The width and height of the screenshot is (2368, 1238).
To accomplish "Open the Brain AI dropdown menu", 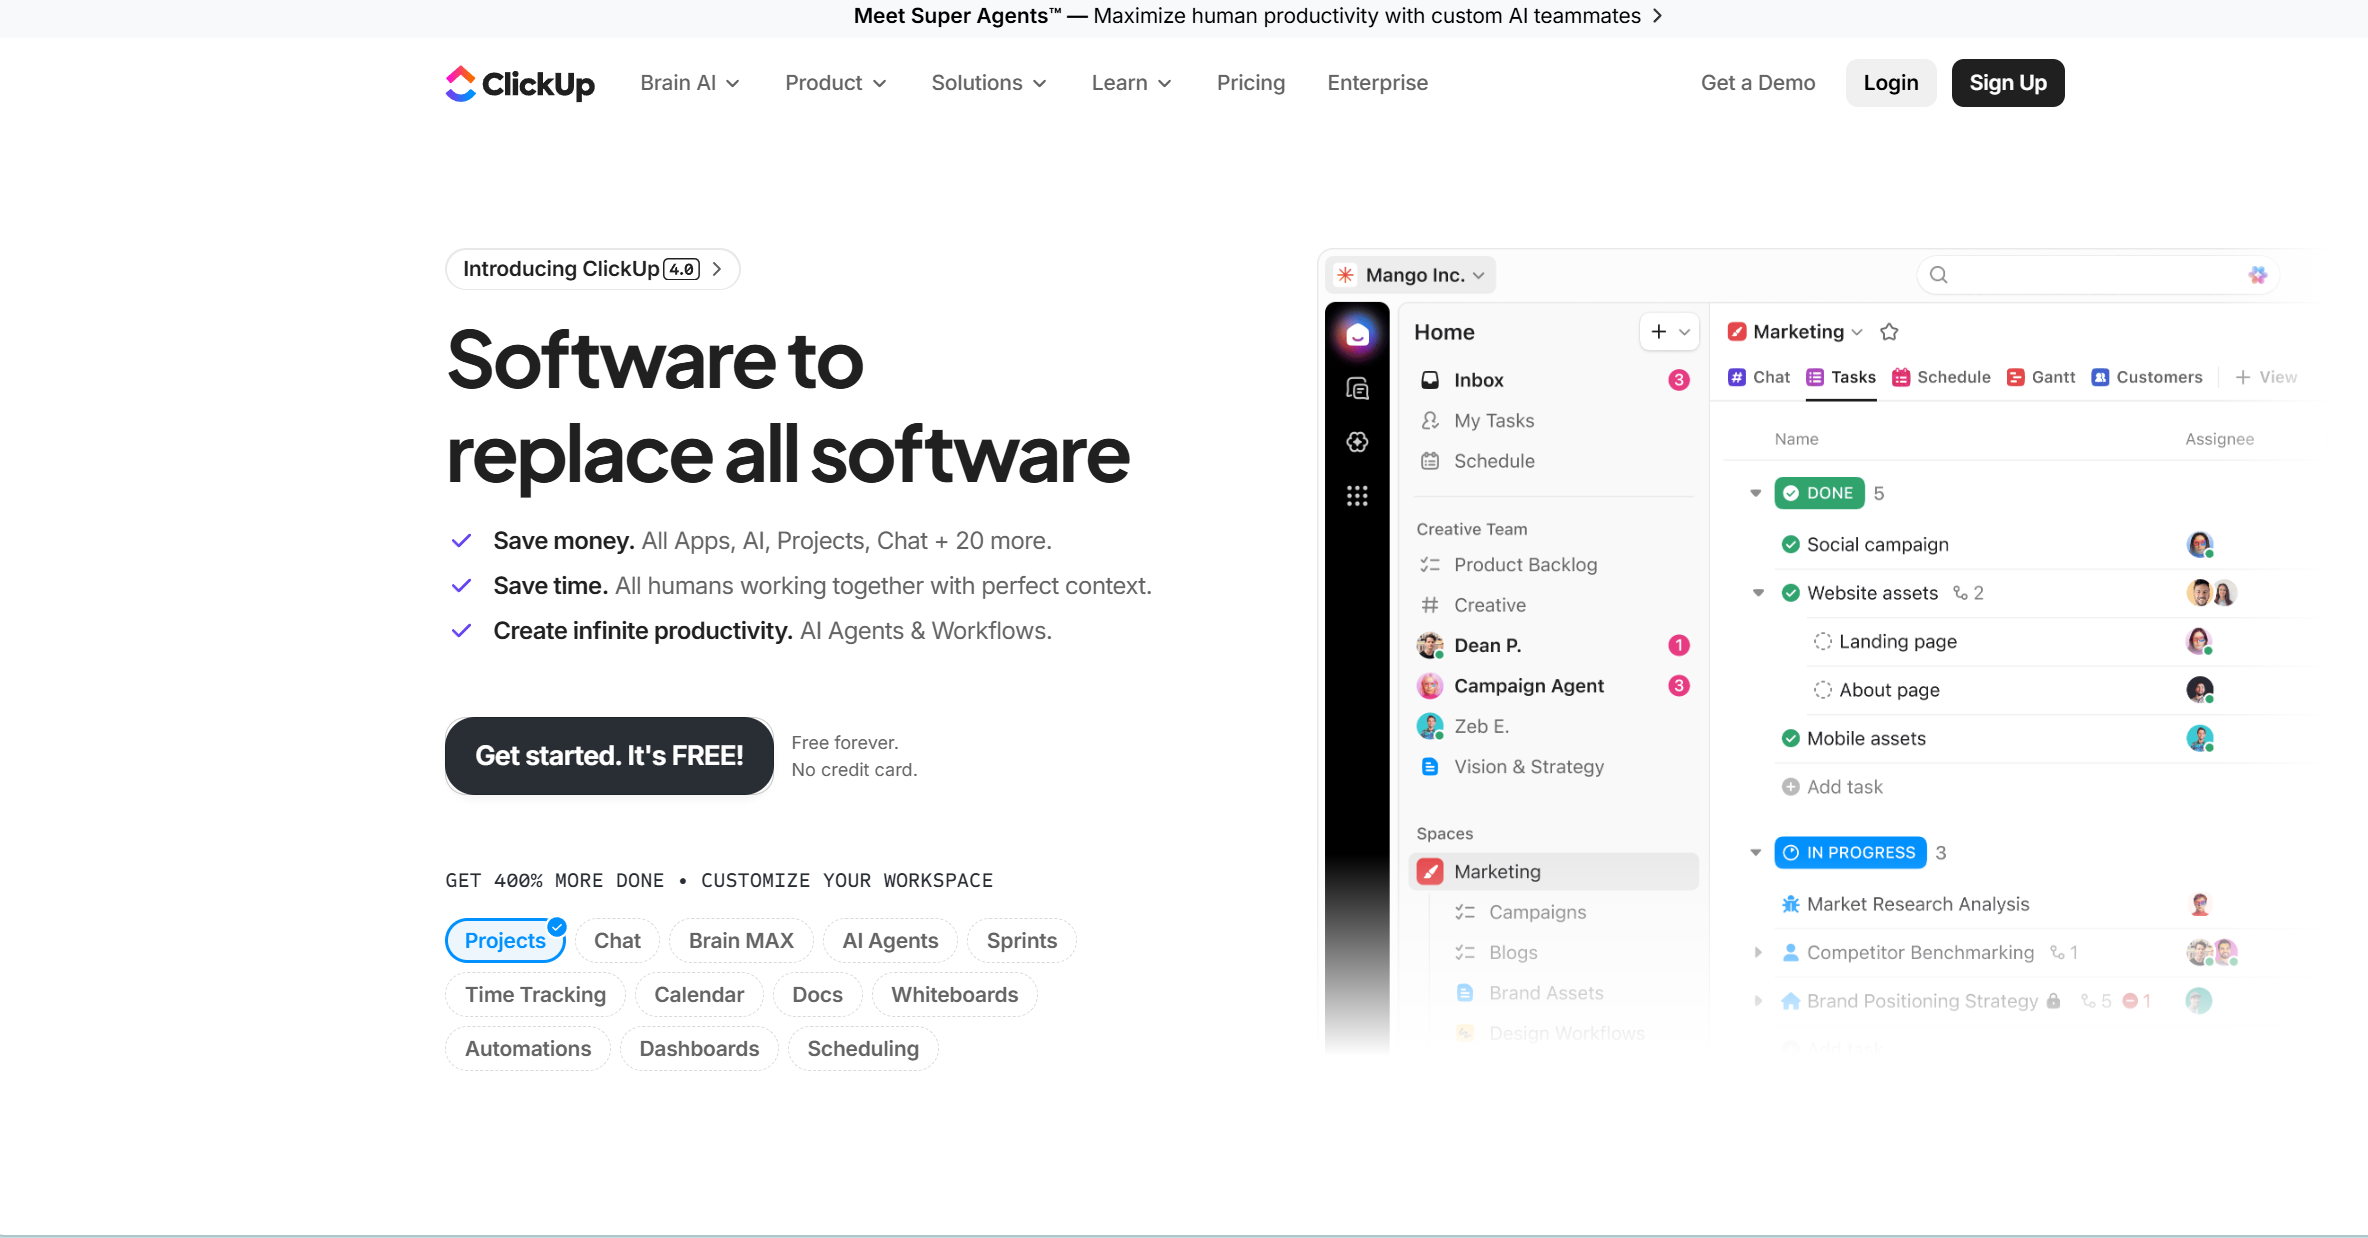I will click(x=690, y=83).
